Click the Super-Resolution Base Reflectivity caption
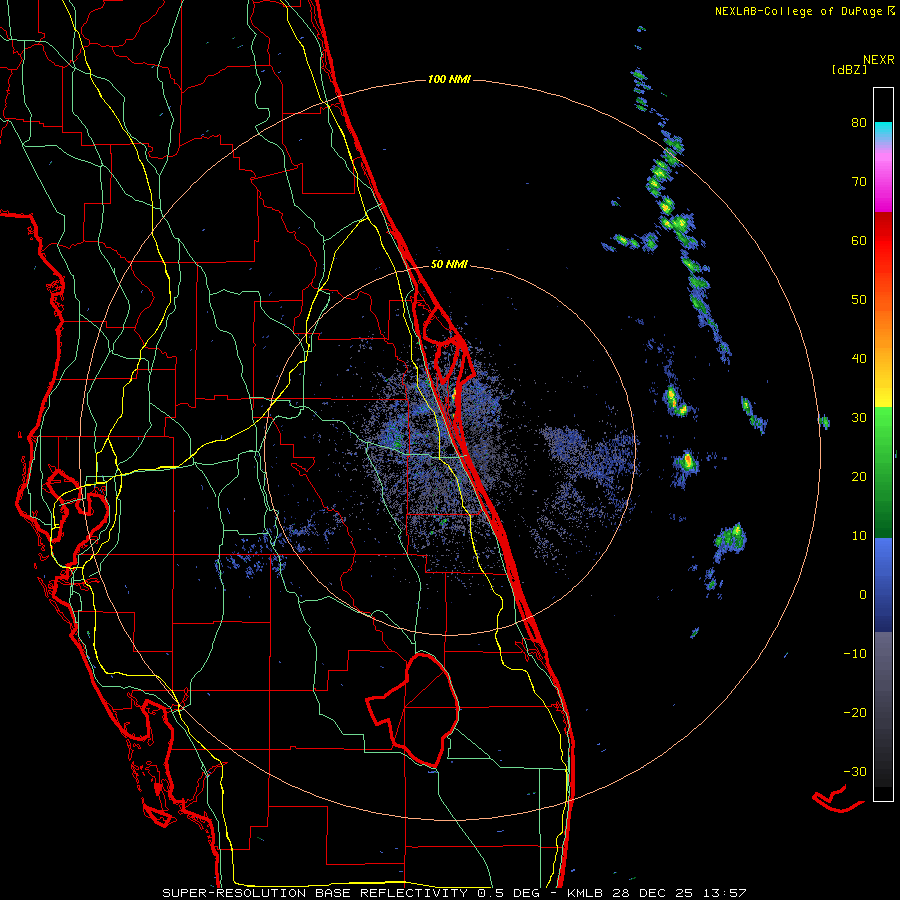 351,893
